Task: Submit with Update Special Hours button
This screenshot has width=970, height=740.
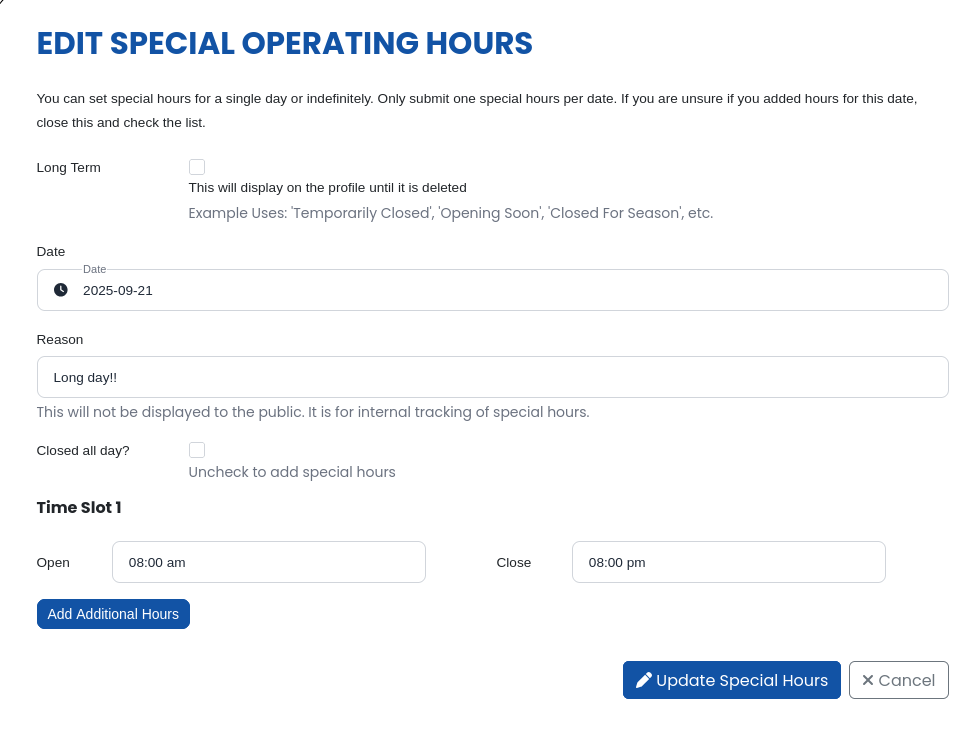Action: point(732,680)
